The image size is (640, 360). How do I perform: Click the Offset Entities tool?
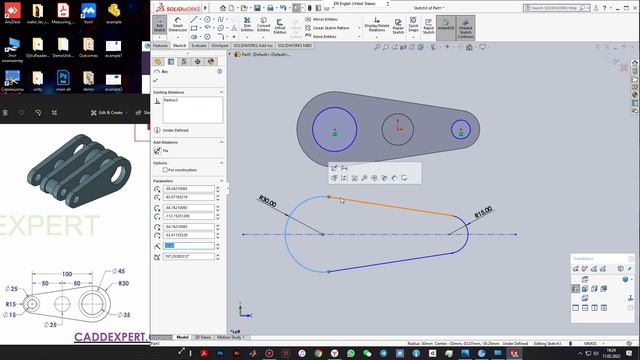[x=280, y=25]
